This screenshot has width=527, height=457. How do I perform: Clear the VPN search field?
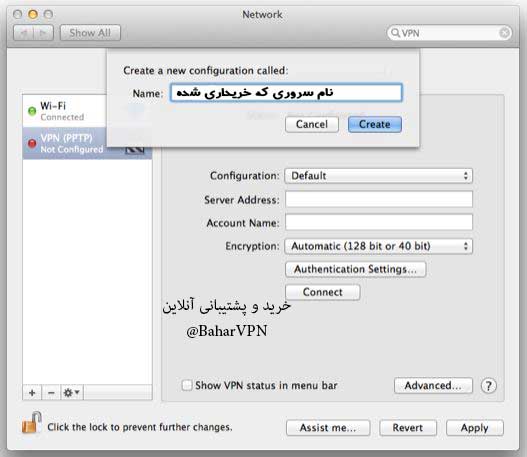click(x=504, y=33)
